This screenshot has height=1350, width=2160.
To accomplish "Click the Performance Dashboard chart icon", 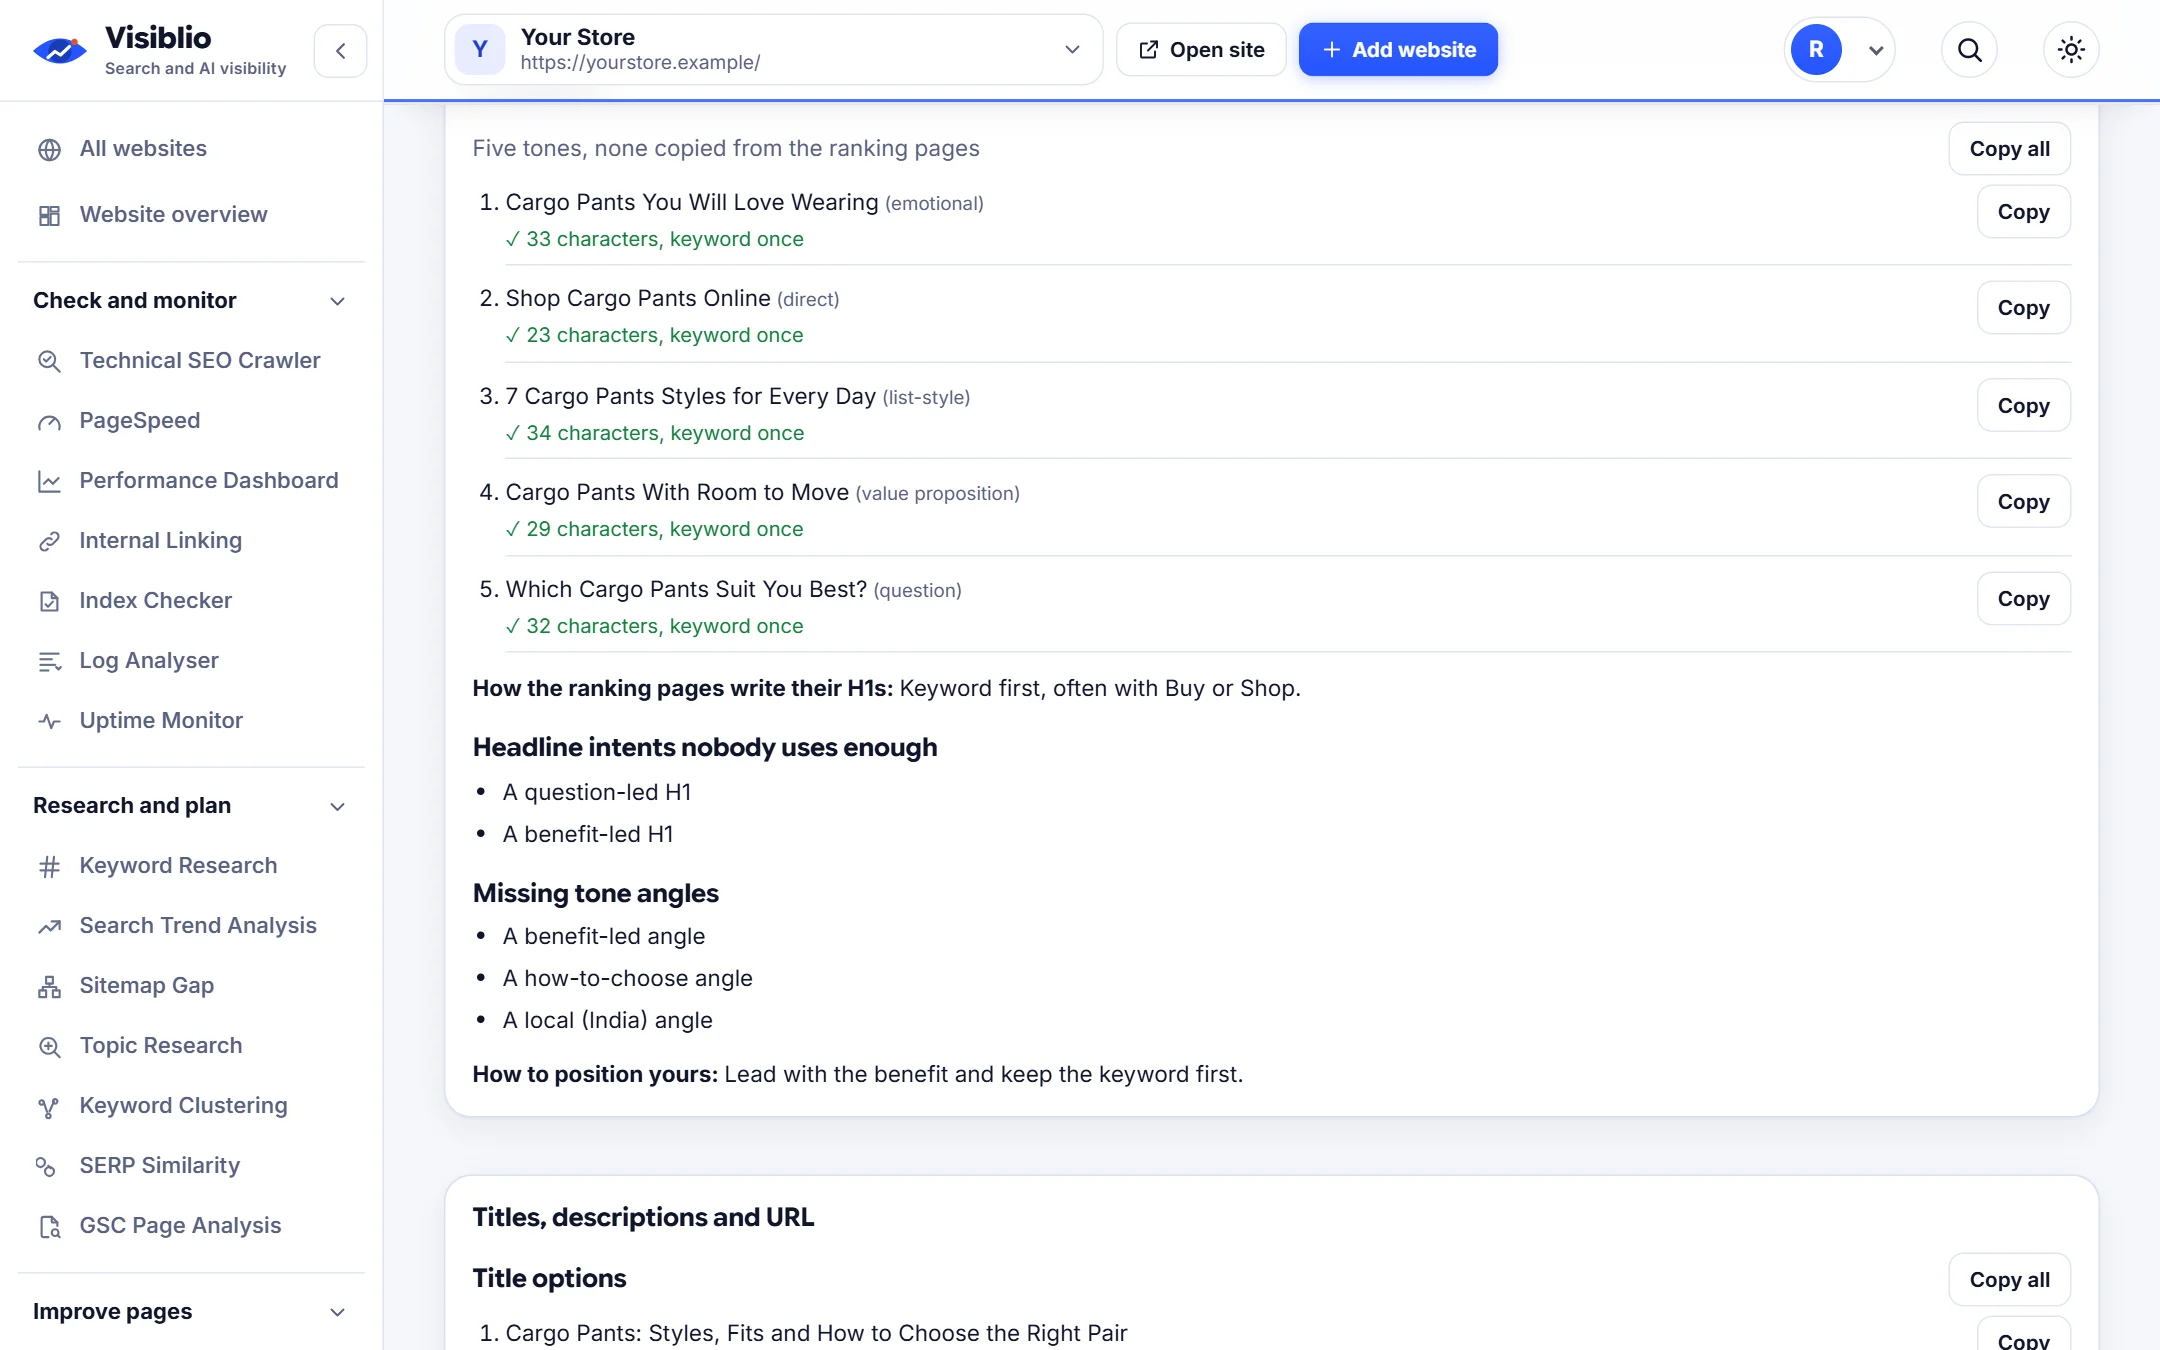I will pos(49,482).
